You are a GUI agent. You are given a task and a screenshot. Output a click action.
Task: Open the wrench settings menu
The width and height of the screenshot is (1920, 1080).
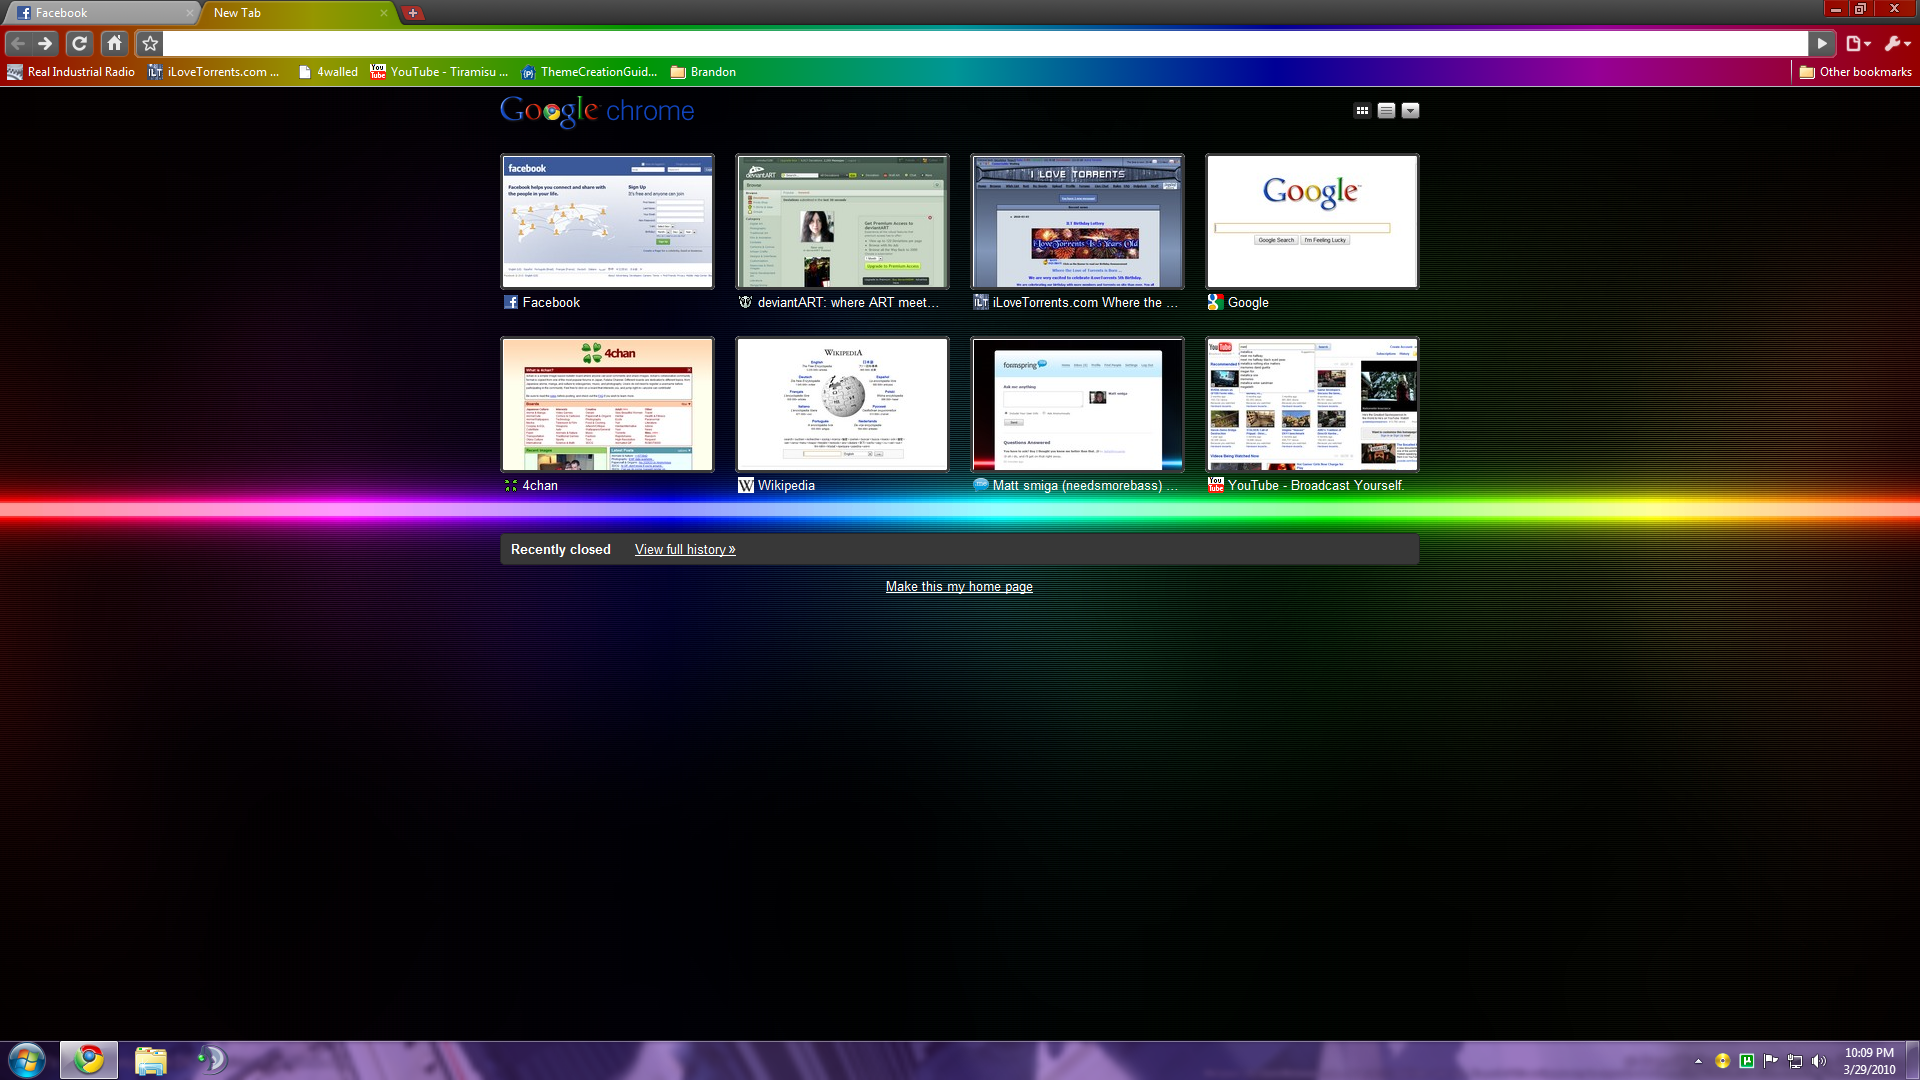(x=1897, y=43)
